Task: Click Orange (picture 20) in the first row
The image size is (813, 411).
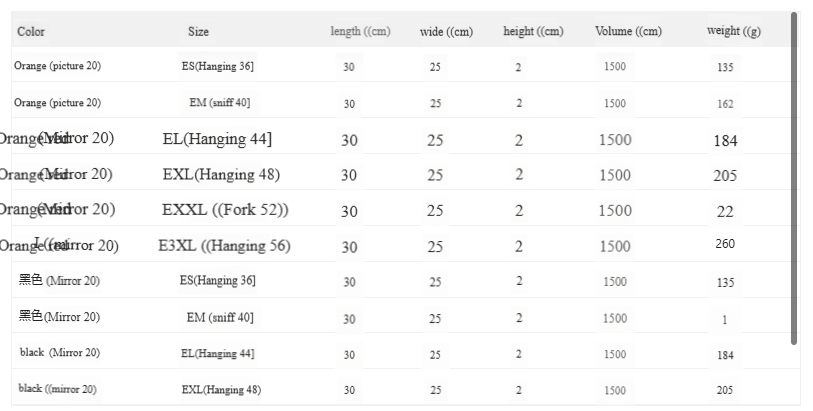Action: click(x=57, y=66)
